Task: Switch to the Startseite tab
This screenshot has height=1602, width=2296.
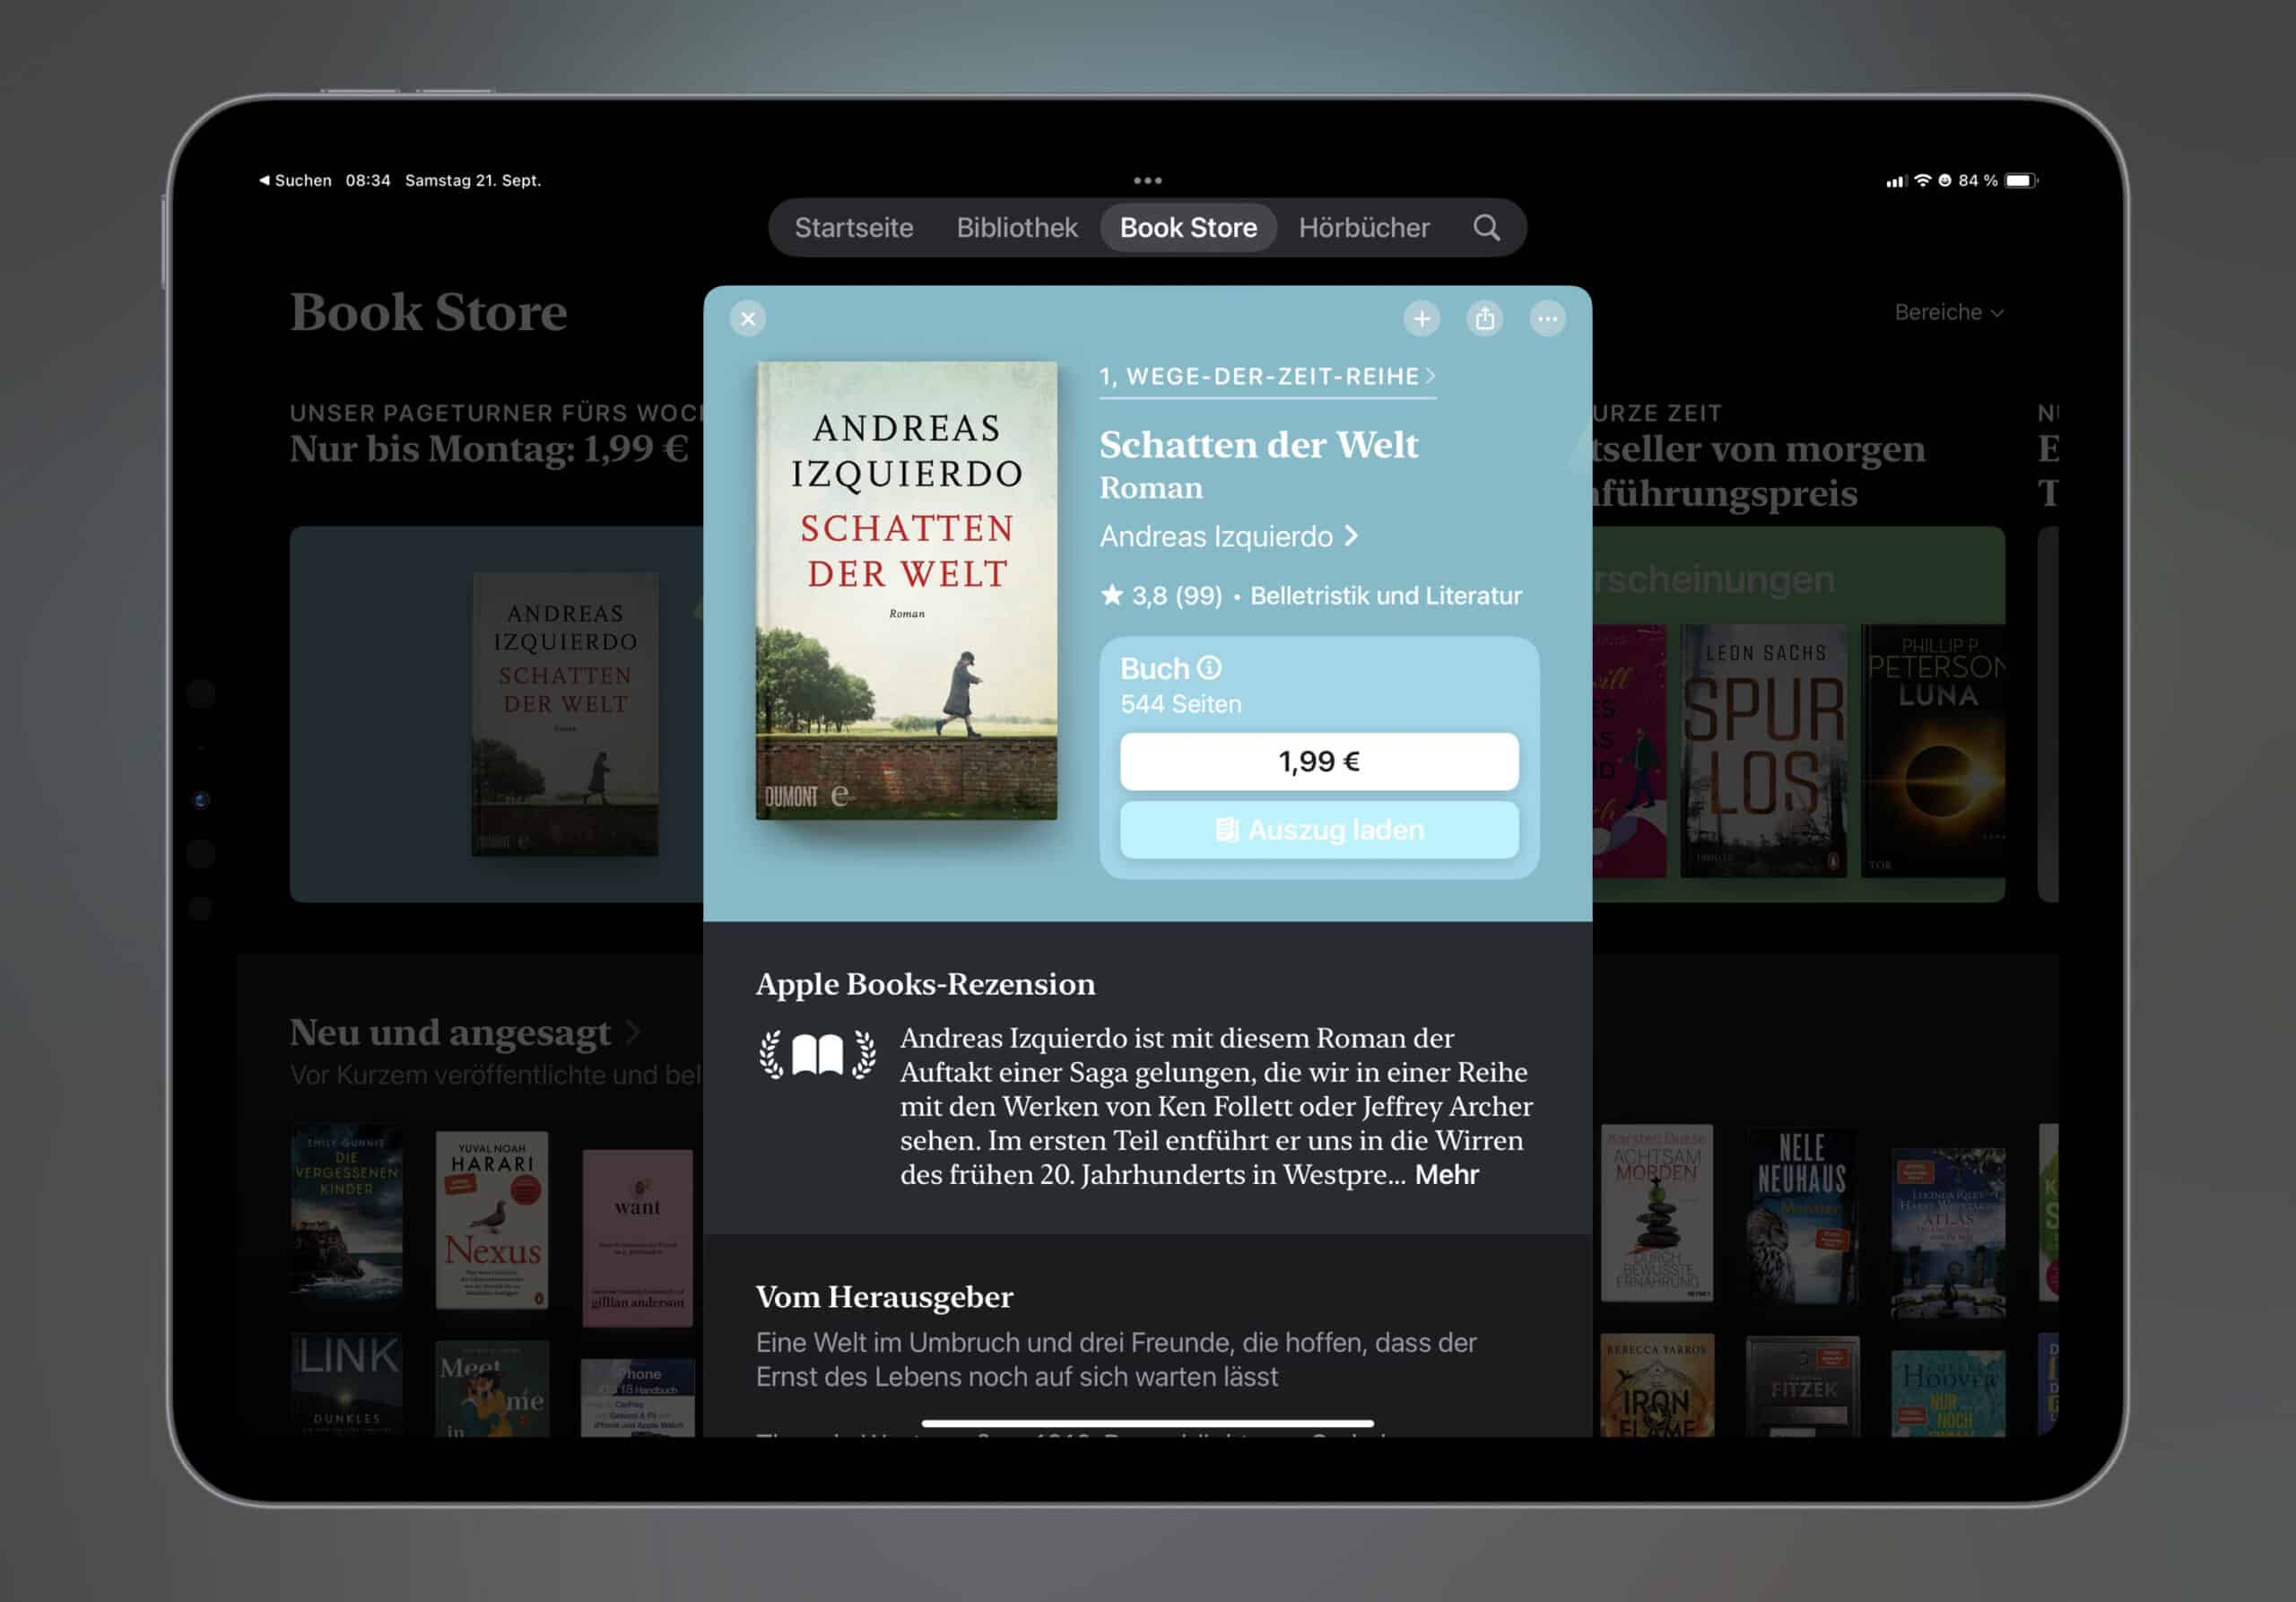Action: (854, 228)
